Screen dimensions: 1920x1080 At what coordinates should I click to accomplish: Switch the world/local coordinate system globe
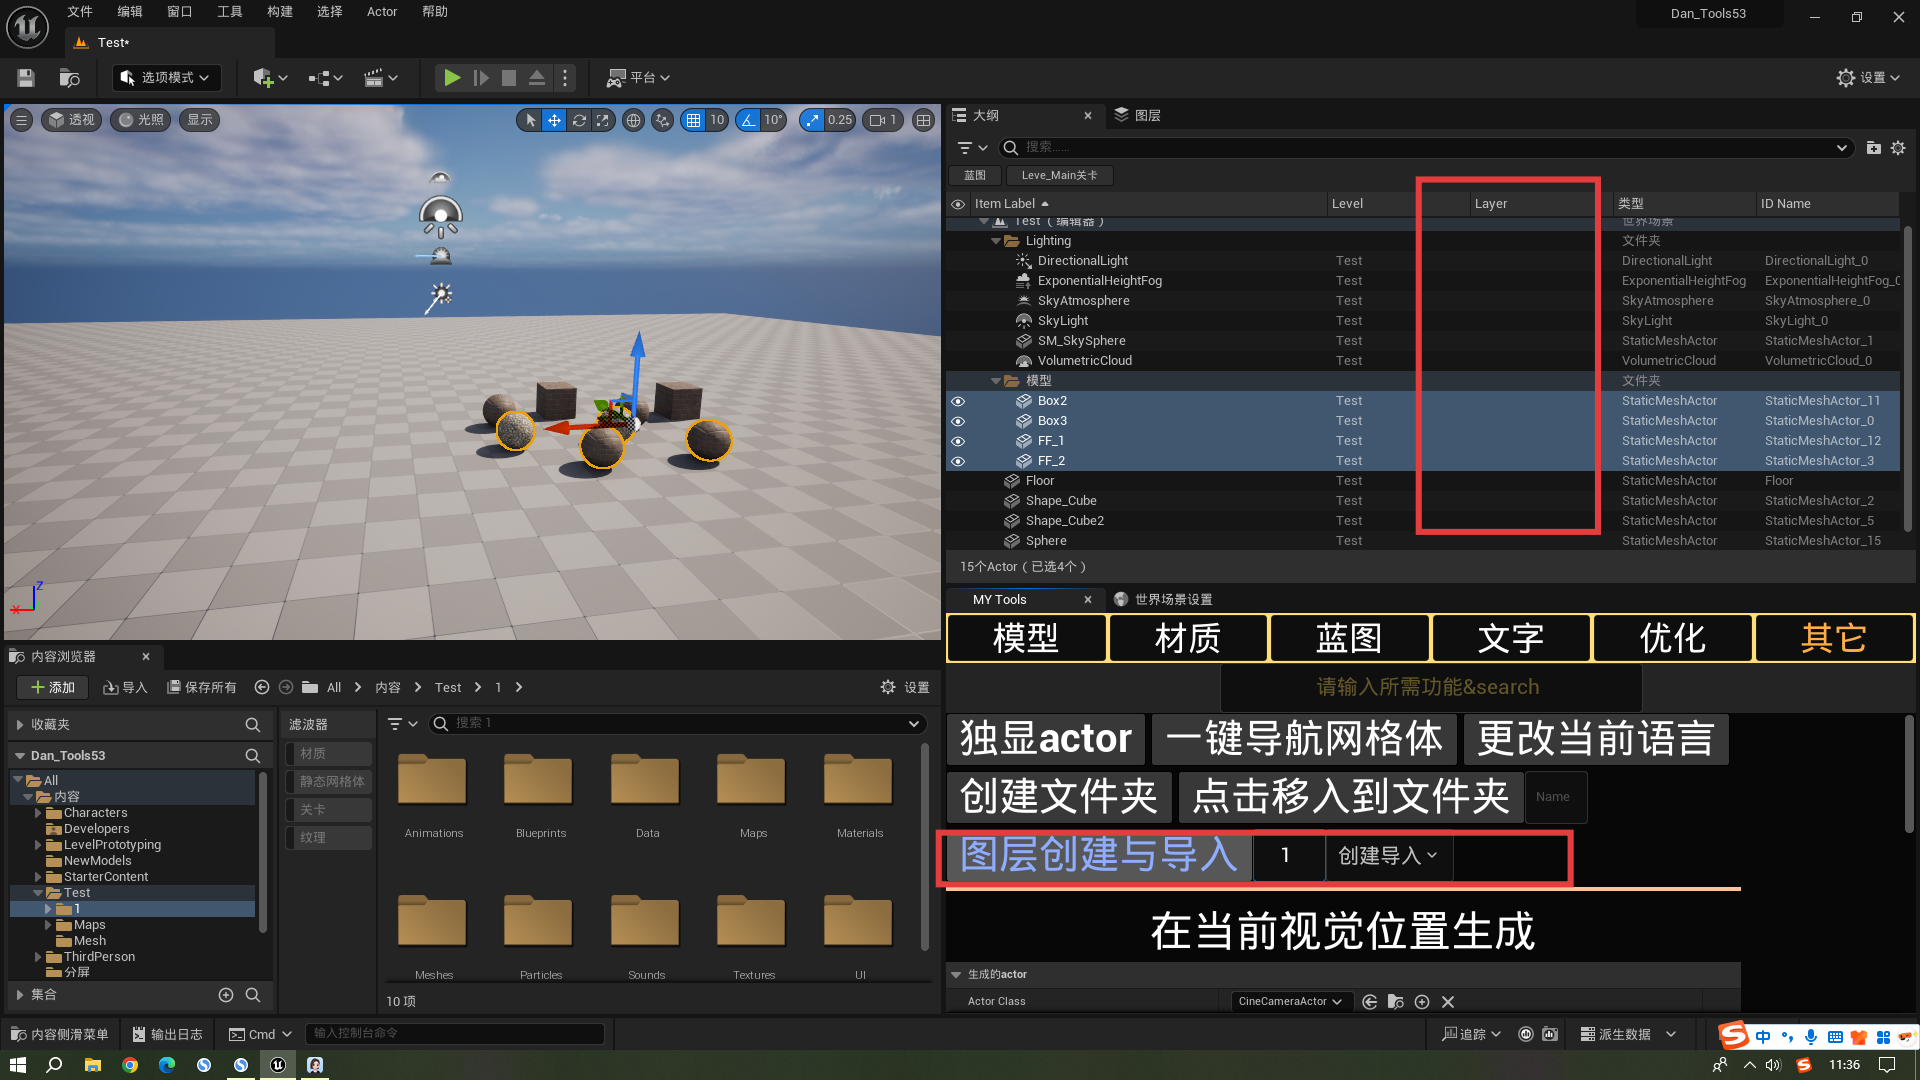coord(633,120)
